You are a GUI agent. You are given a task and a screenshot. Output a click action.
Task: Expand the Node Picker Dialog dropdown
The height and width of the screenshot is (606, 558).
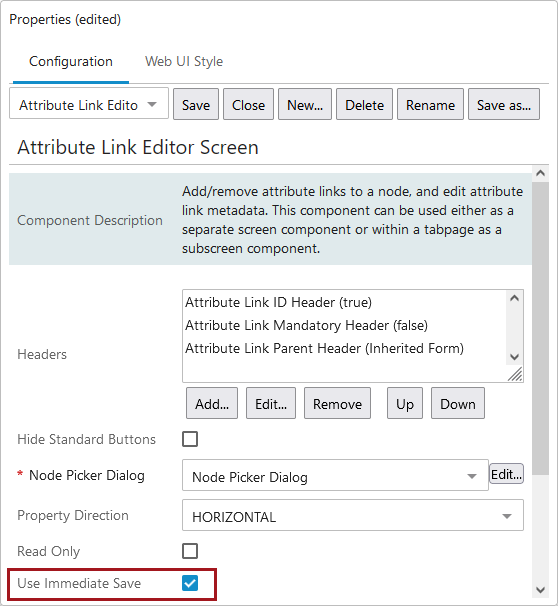tap(335, 476)
